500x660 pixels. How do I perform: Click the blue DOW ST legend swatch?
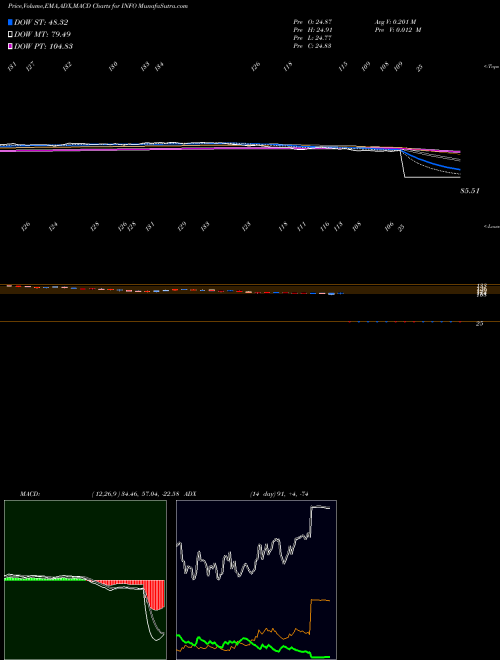point(10,22)
